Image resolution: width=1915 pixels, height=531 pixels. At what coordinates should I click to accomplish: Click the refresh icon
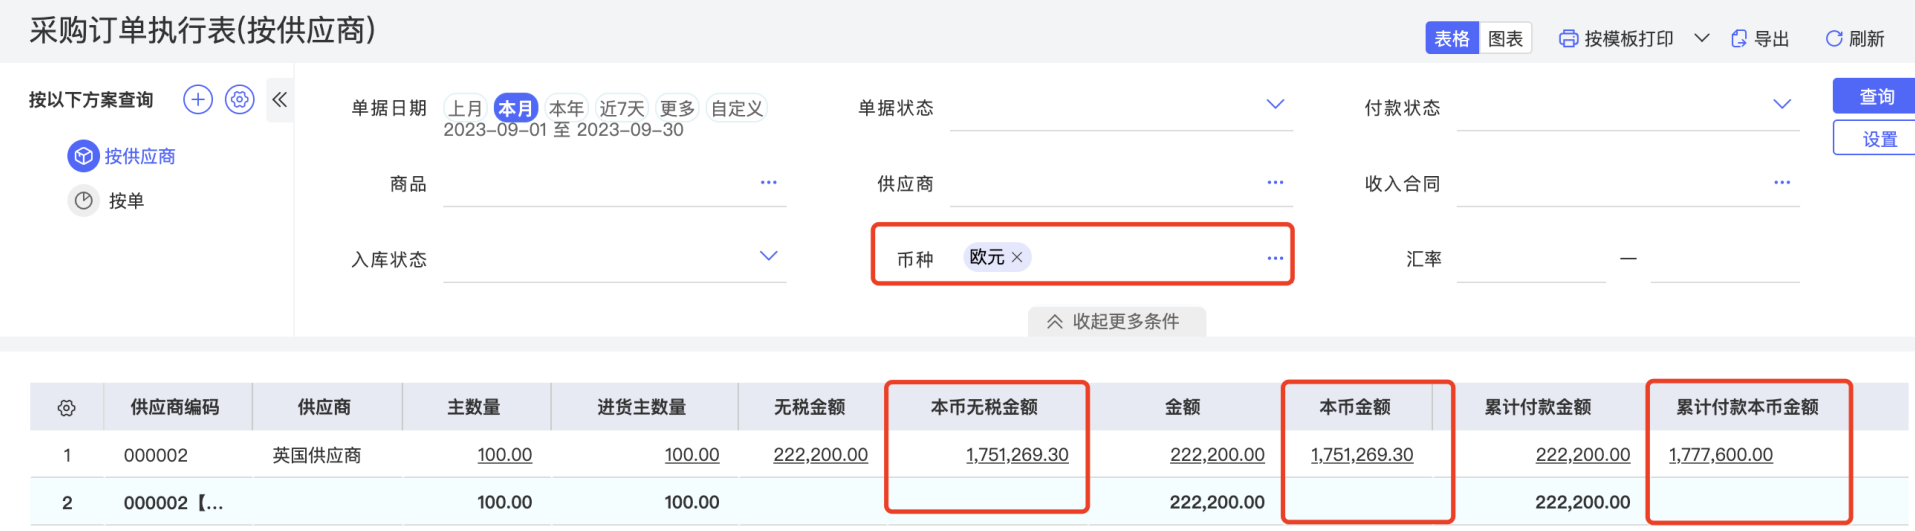pyautogui.click(x=1834, y=39)
